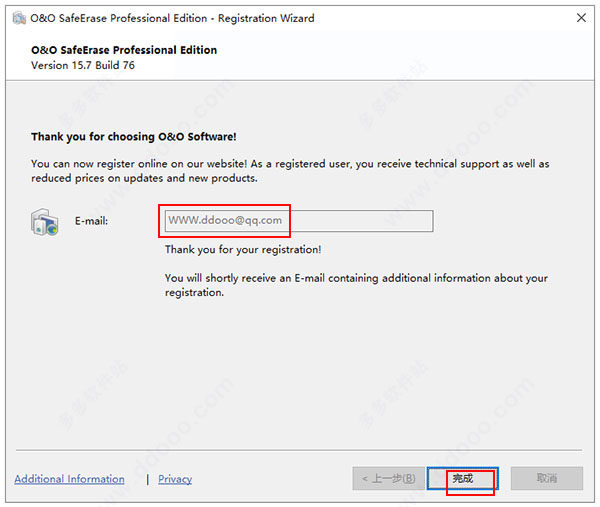Click the 完成 (Finish) button

point(463,478)
